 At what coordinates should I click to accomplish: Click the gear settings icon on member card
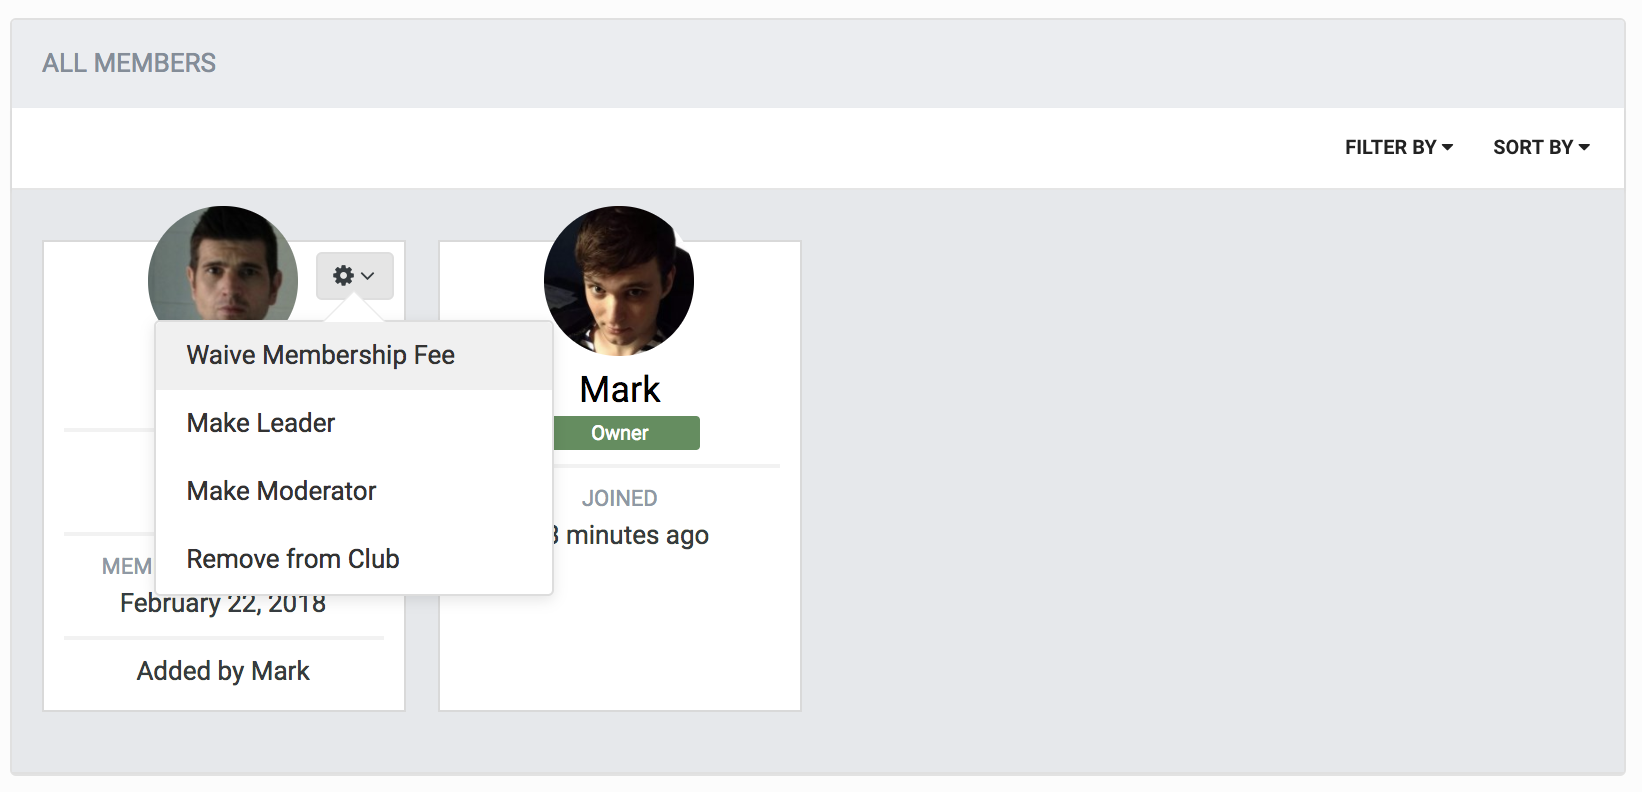coord(343,275)
